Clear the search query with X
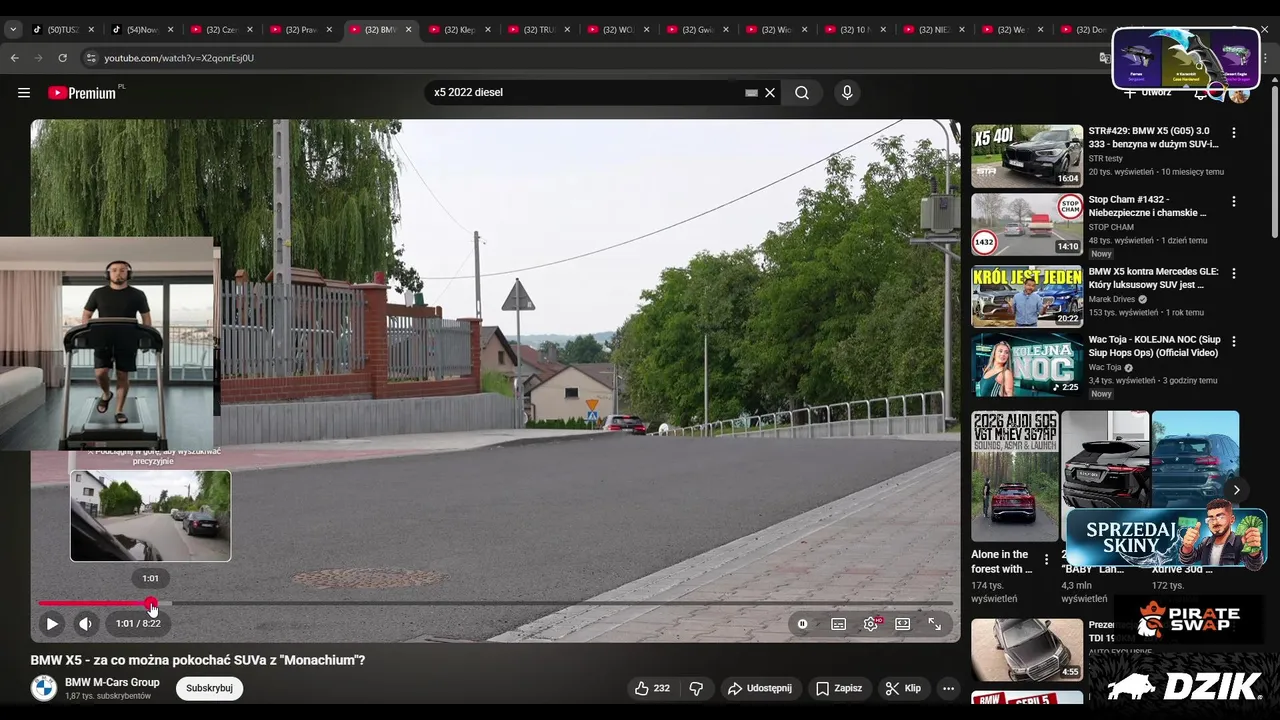 click(770, 93)
